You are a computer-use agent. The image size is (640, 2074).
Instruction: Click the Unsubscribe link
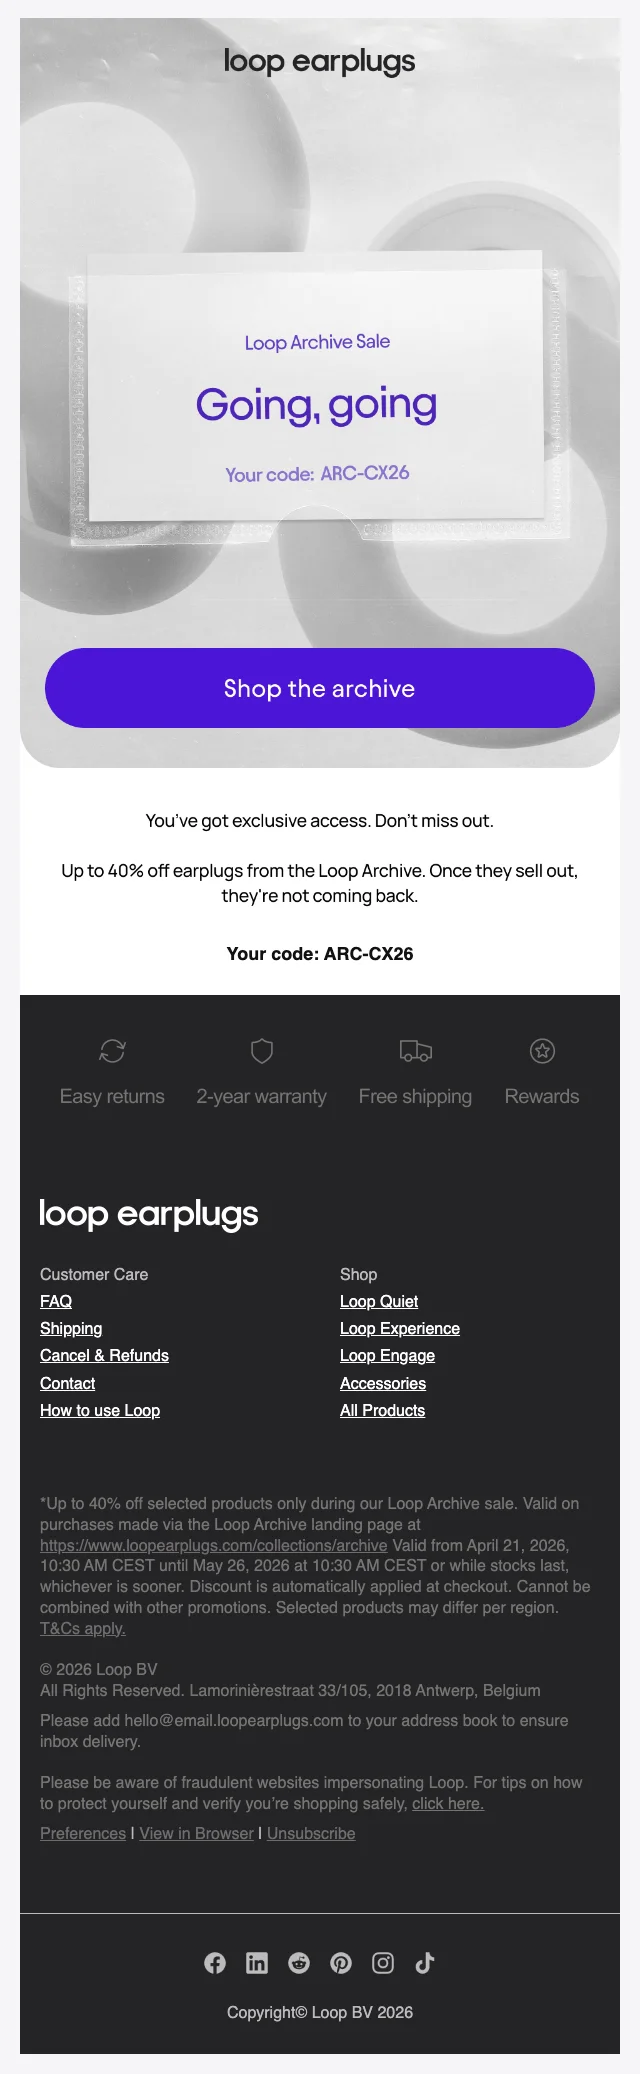coord(311,1833)
